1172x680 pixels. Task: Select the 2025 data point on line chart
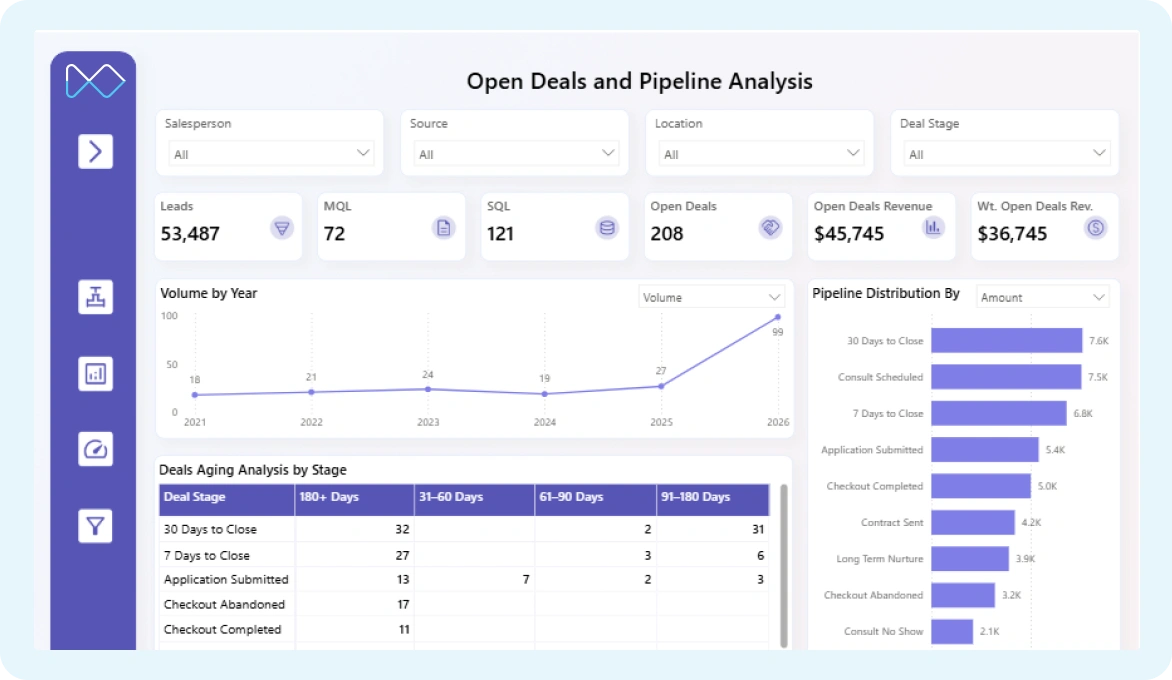(661, 386)
